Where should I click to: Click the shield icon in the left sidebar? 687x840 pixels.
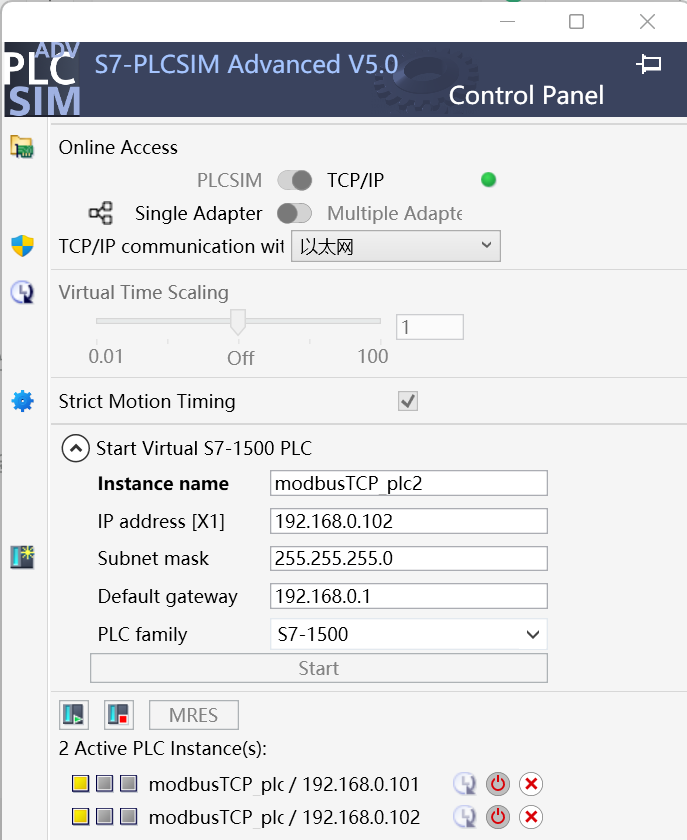[22, 246]
